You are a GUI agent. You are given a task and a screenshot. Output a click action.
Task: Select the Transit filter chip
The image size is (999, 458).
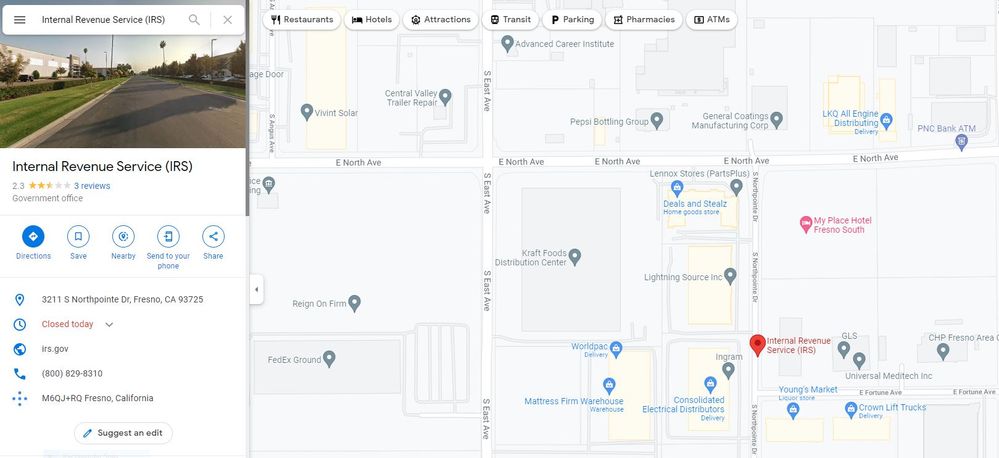coord(510,20)
